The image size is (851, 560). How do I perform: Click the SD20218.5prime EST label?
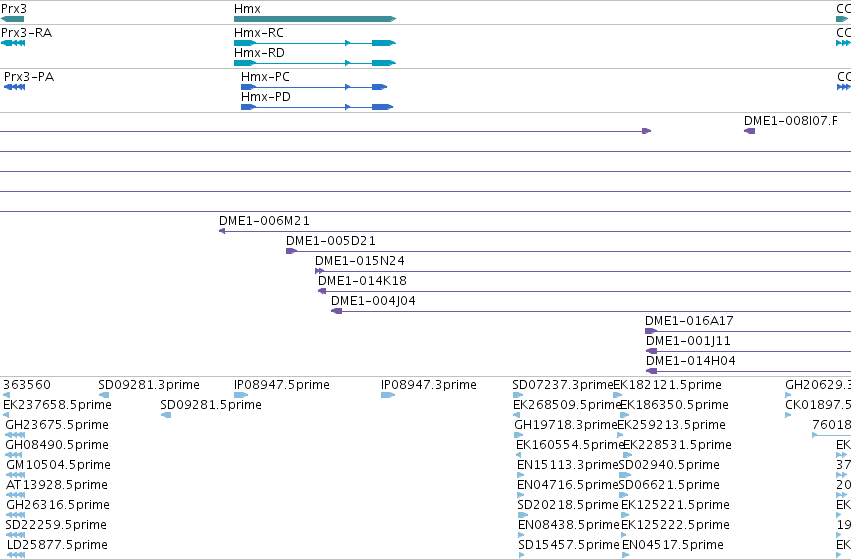(x=568, y=506)
